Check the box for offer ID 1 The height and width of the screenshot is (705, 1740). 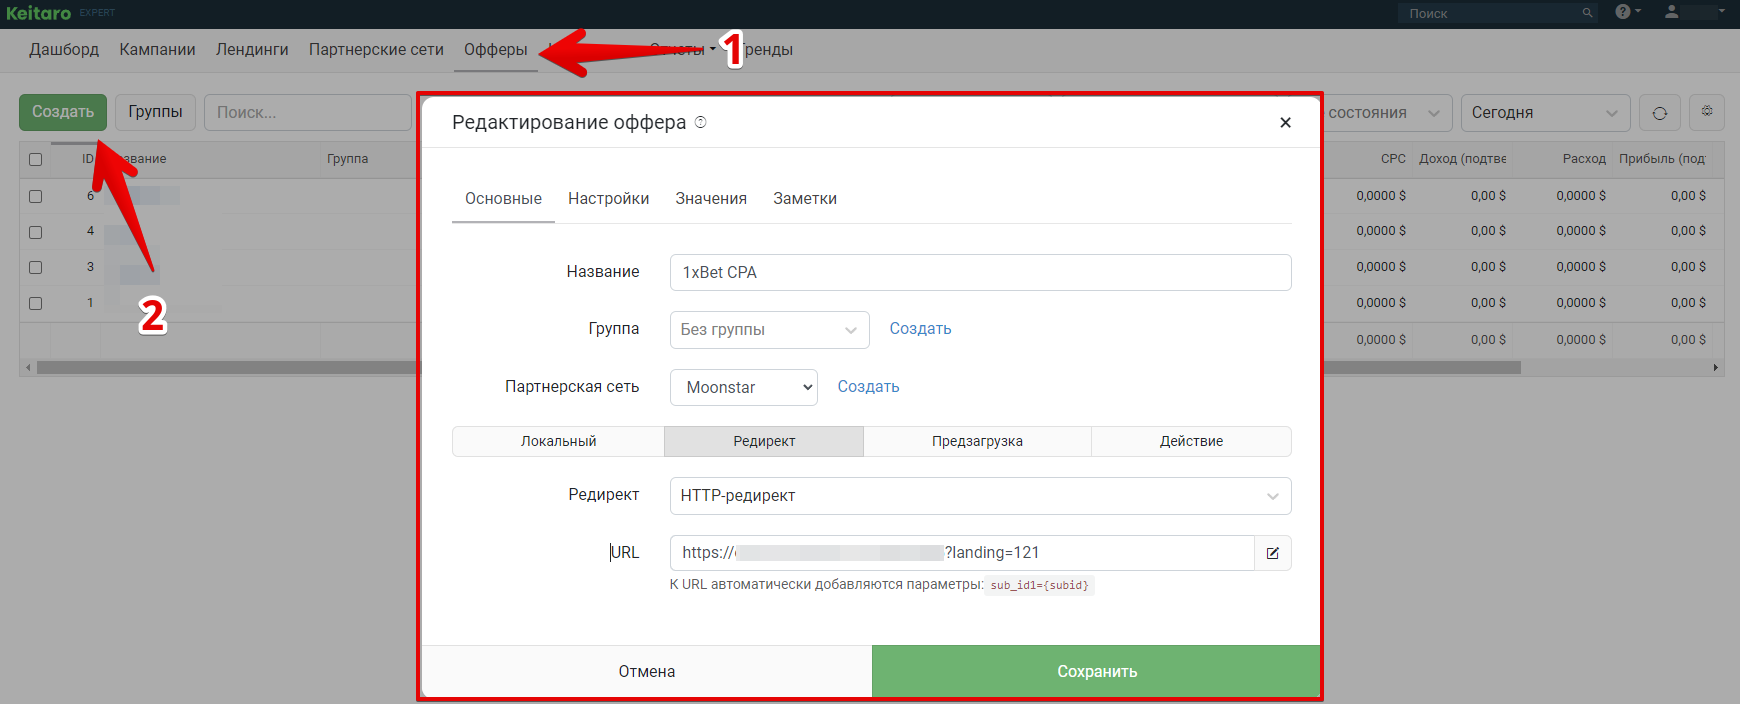pos(36,304)
